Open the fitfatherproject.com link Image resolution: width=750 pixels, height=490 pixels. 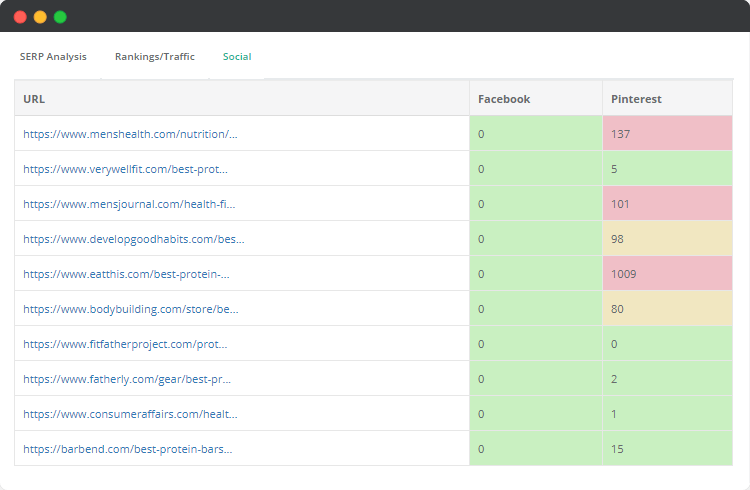pos(125,344)
